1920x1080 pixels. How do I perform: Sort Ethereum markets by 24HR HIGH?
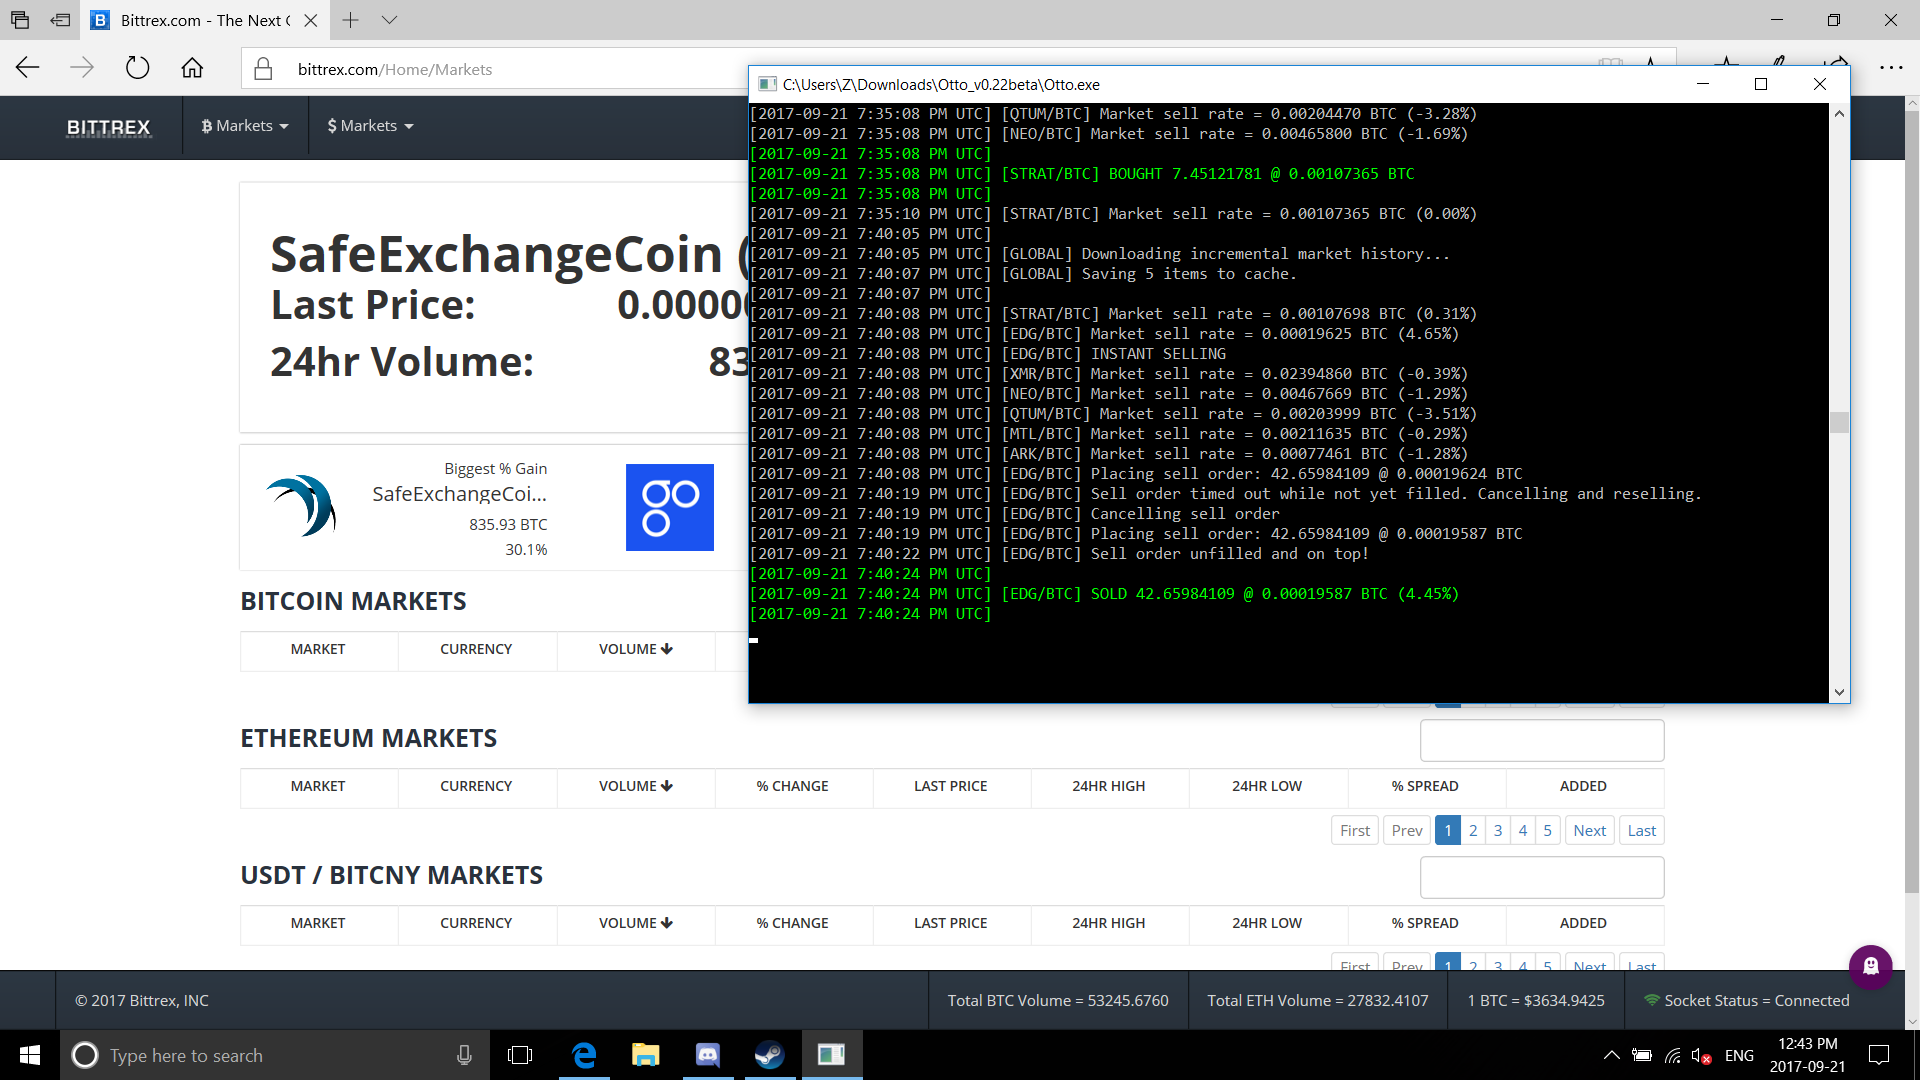1109,786
